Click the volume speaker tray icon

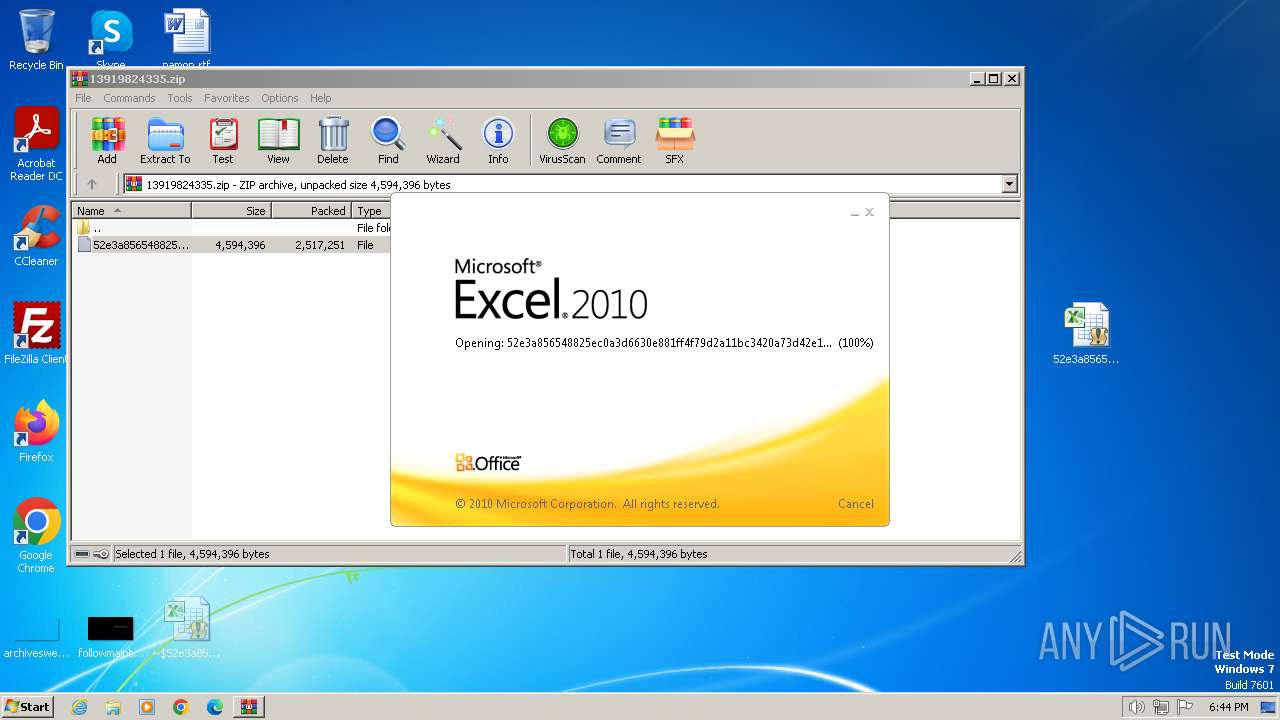[1136, 707]
